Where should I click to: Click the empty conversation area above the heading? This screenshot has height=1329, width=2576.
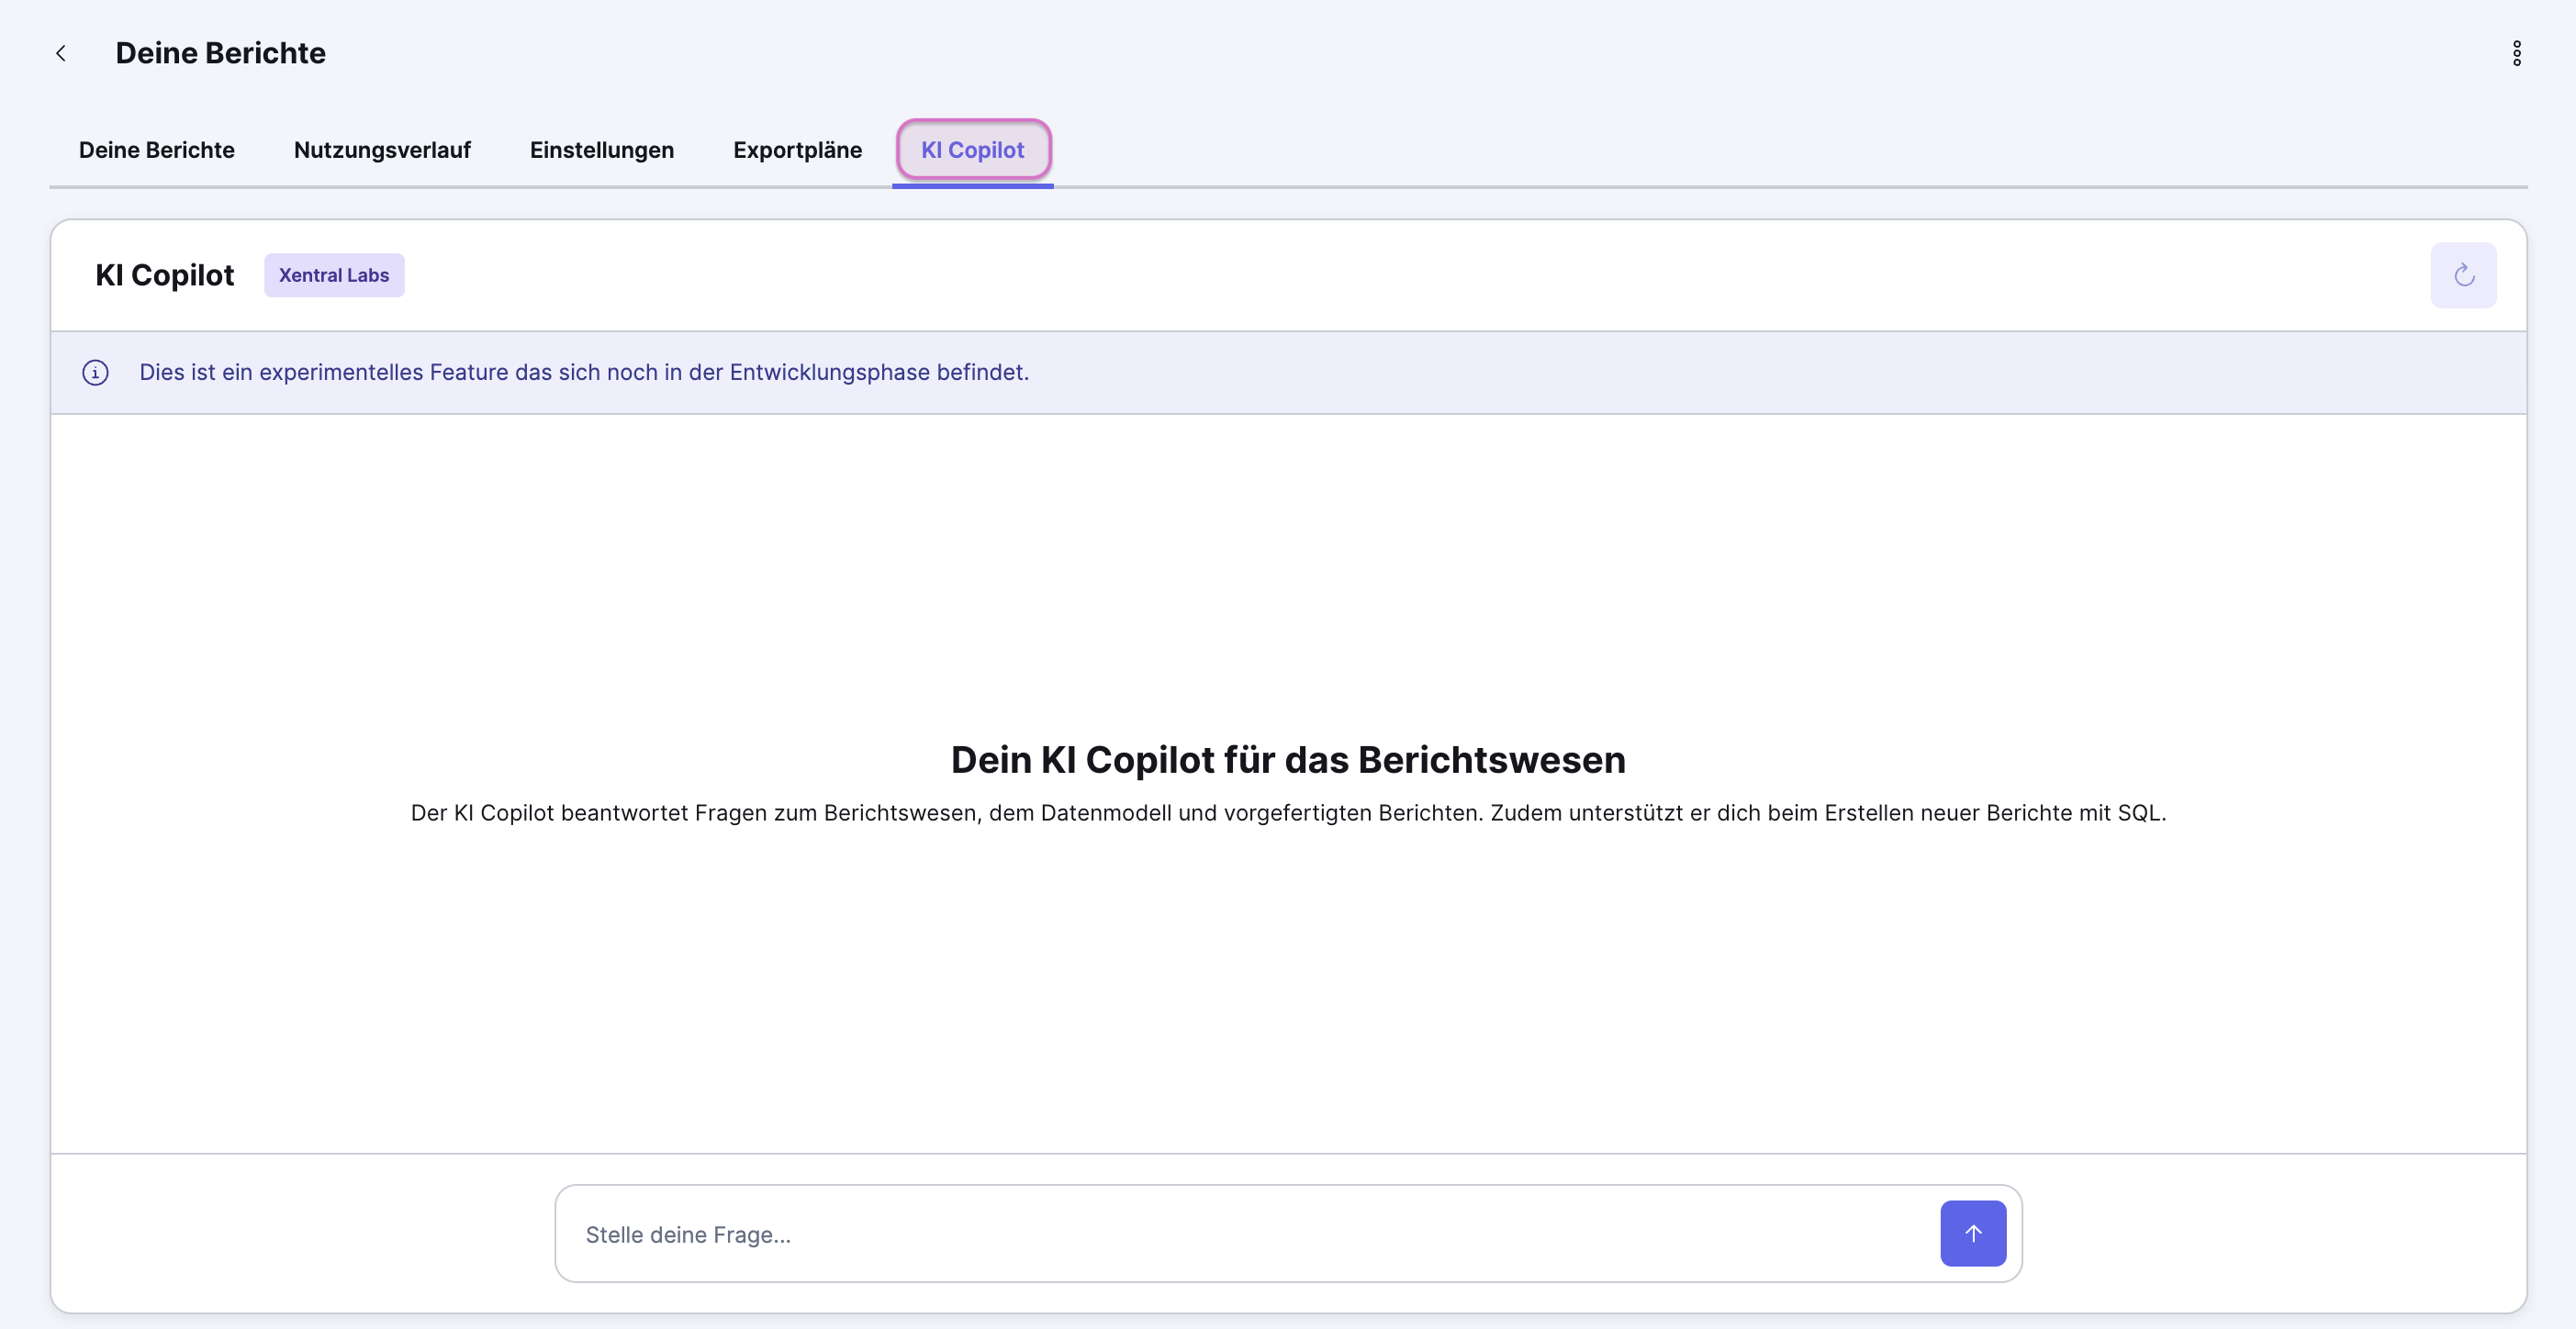1288,570
